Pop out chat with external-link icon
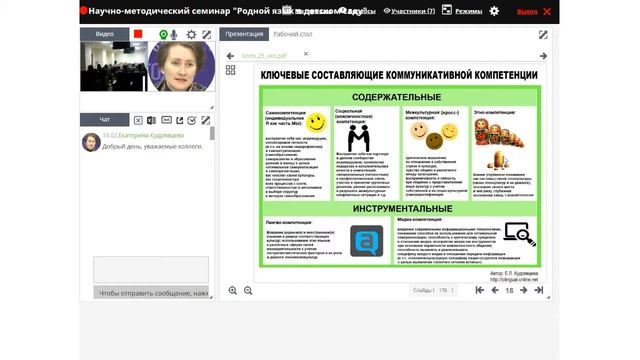 point(180,120)
